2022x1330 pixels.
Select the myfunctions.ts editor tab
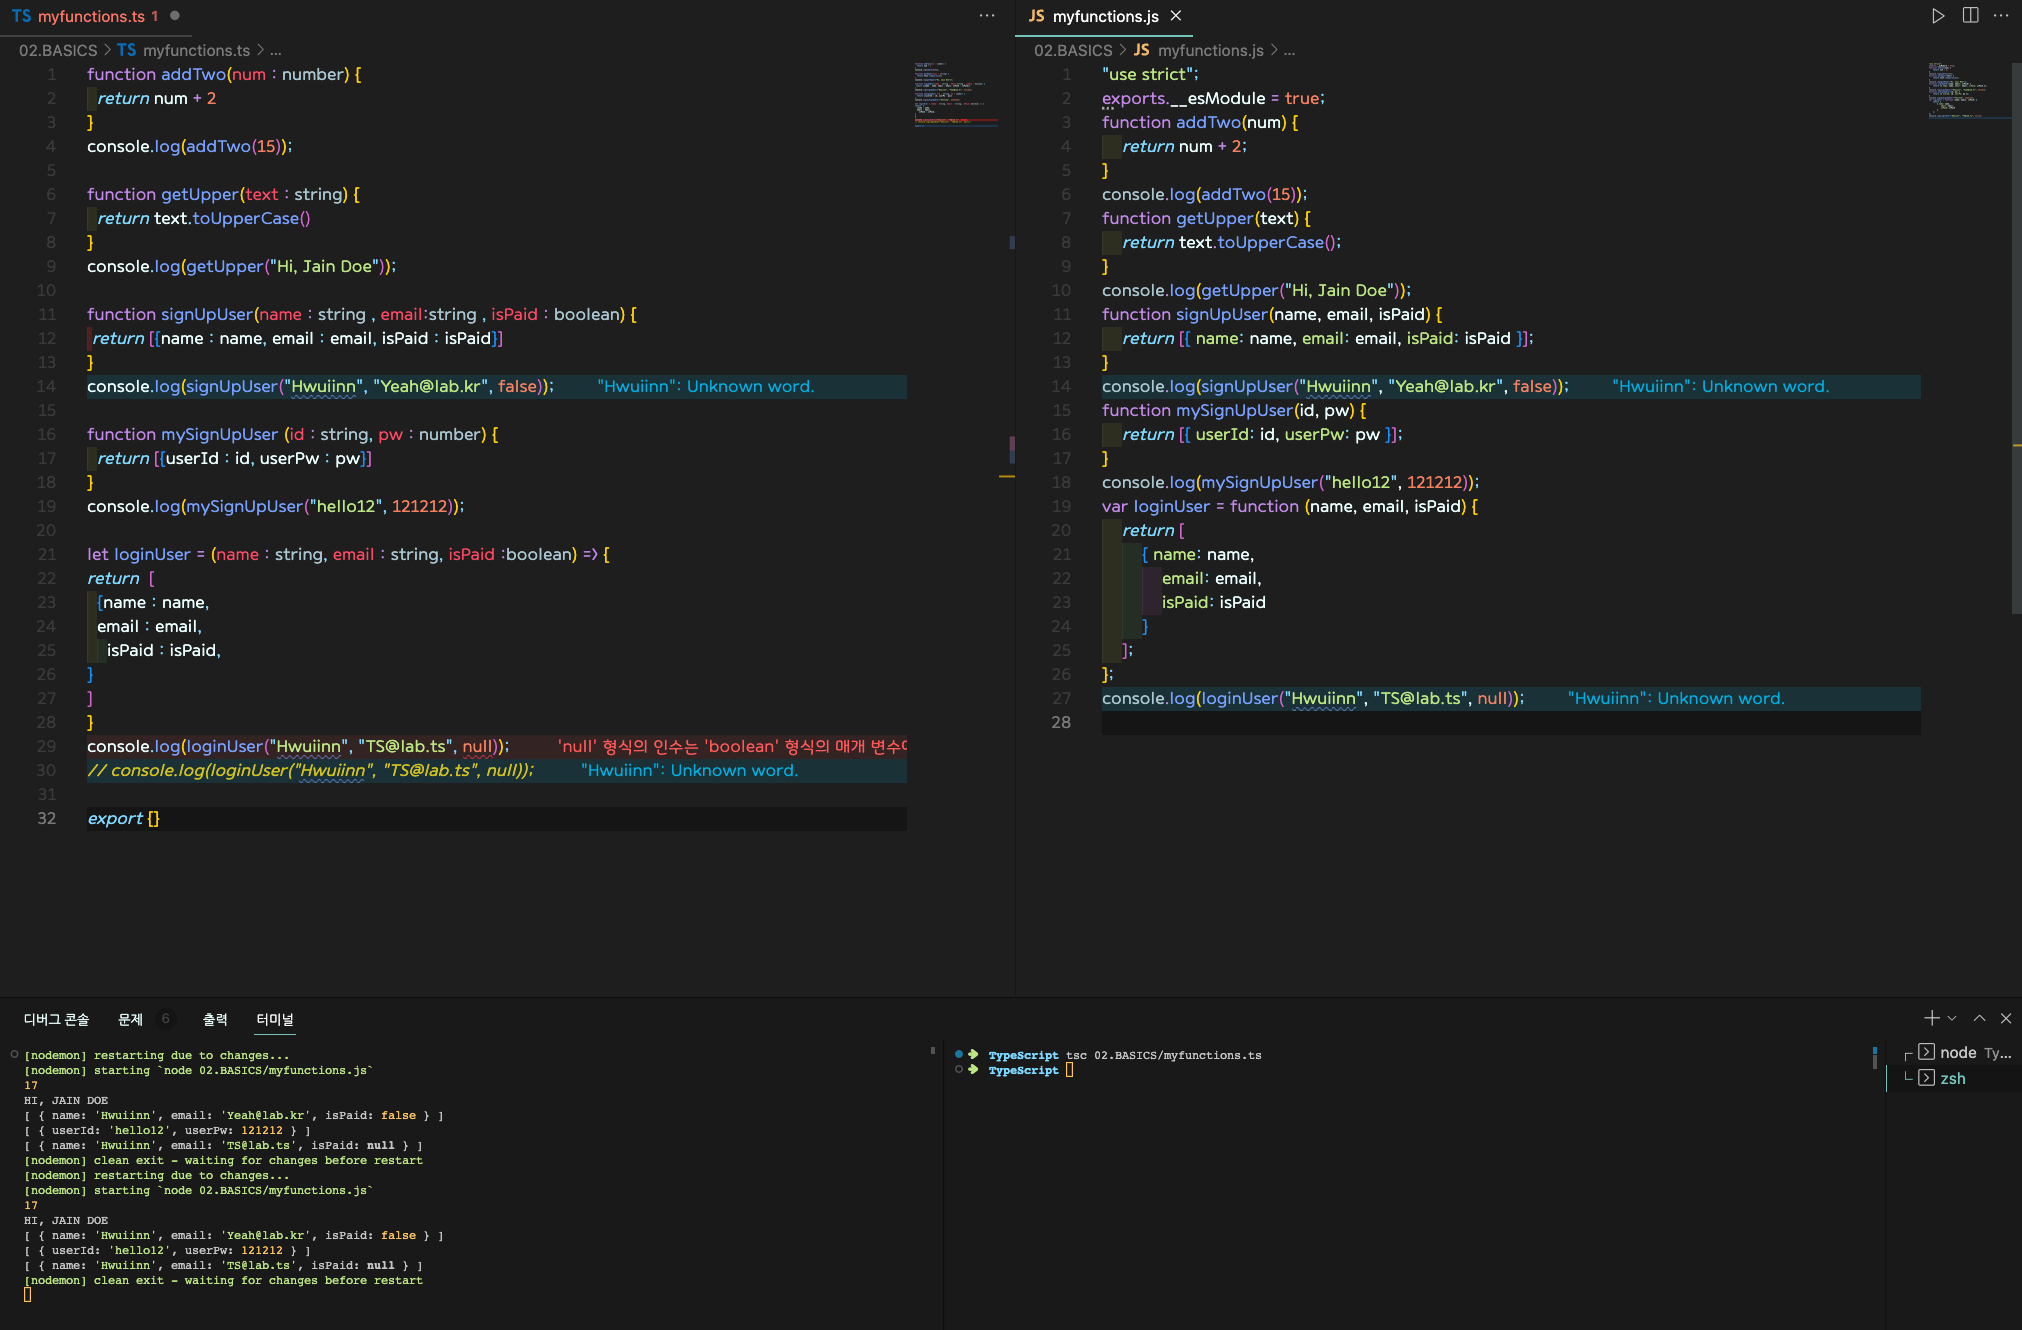(x=90, y=16)
